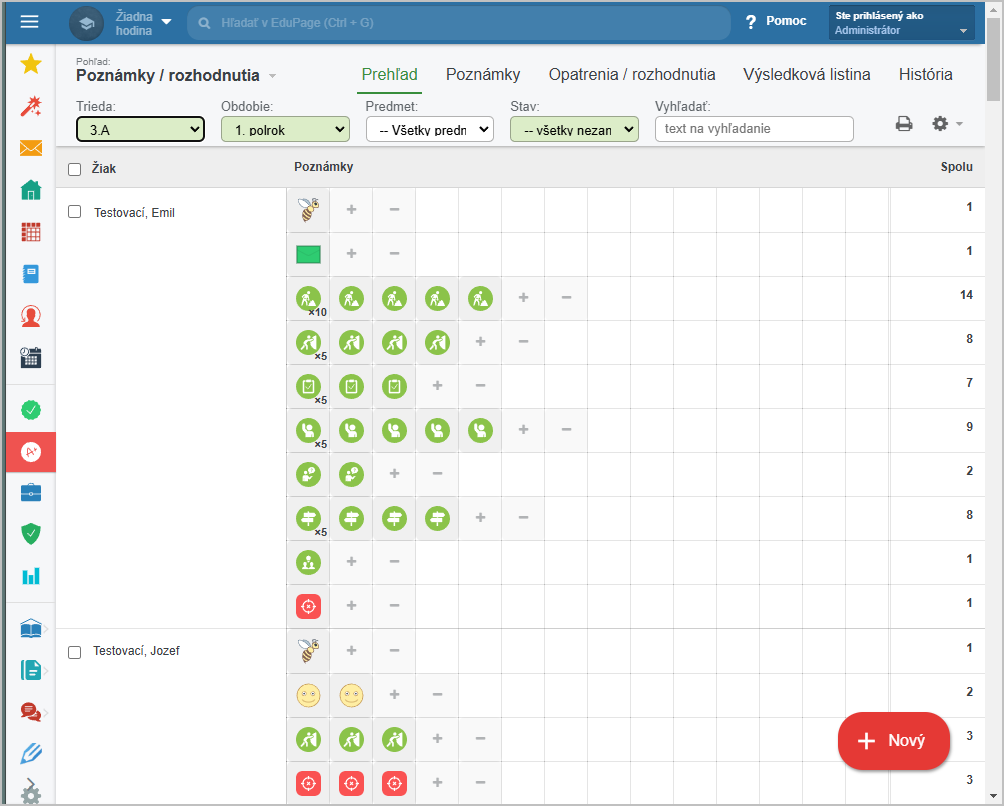
Task: Add a bee note for Emil with plus
Action: [352, 209]
